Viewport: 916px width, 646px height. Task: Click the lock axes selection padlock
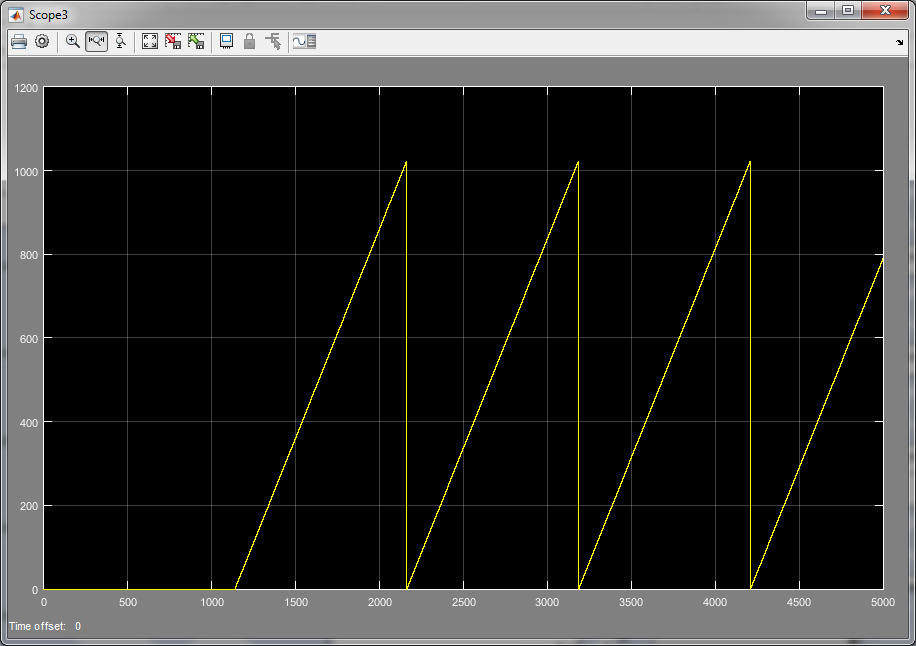click(x=249, y=41)
